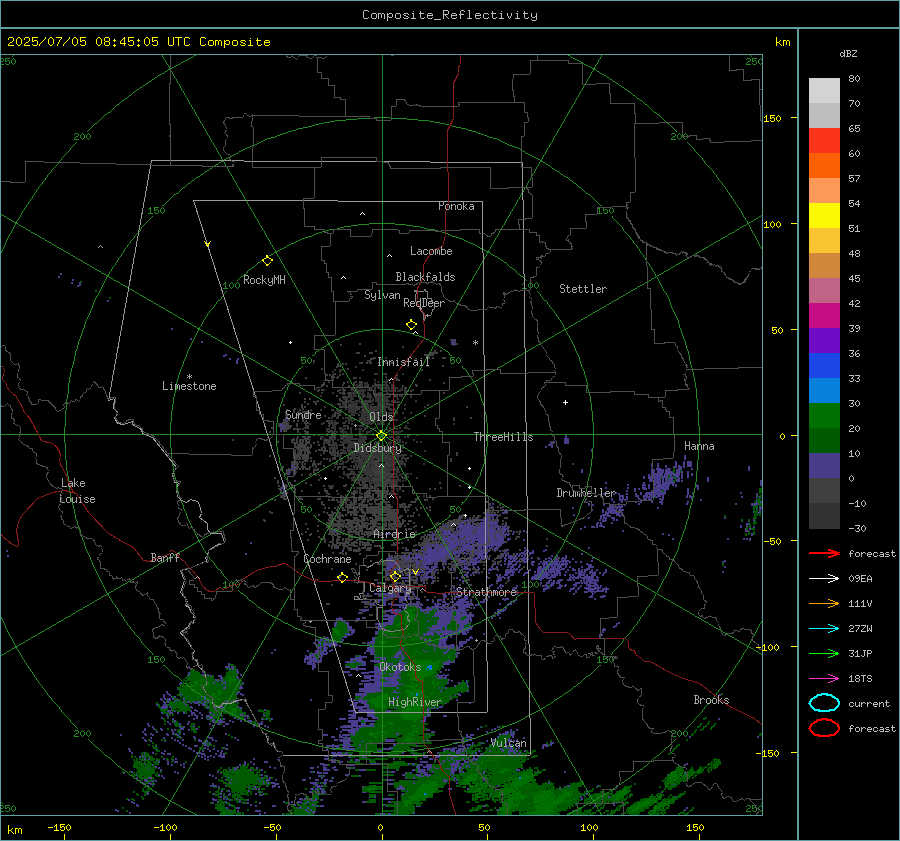
Task: Click the red forecast arrow in legend
Action: (x=824, y=553)
